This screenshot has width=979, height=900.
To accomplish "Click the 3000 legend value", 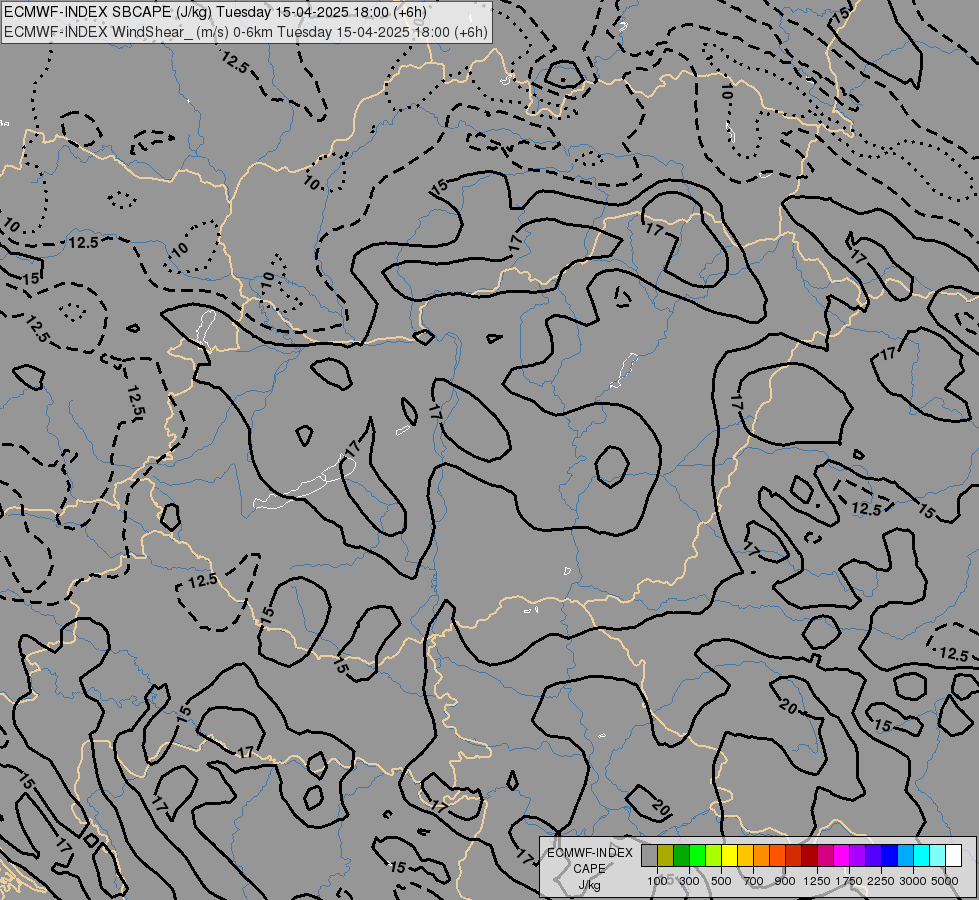I will 913,881.
